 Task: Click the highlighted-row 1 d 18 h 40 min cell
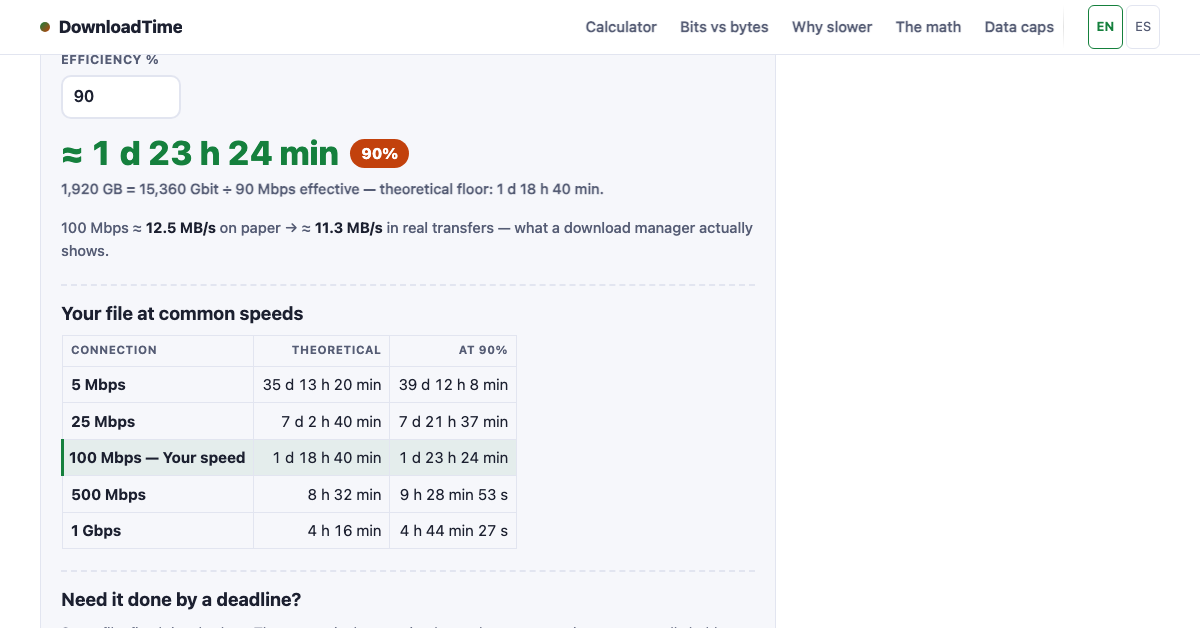click(322, 458)
